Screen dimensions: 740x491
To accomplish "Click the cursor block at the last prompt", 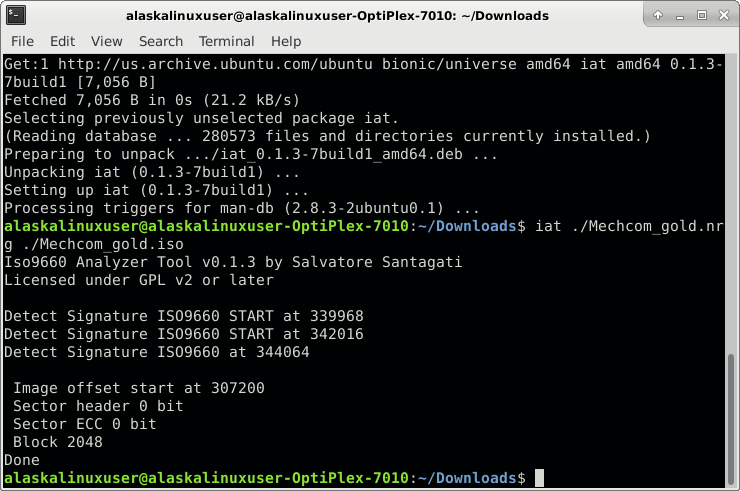I will 539,478.
